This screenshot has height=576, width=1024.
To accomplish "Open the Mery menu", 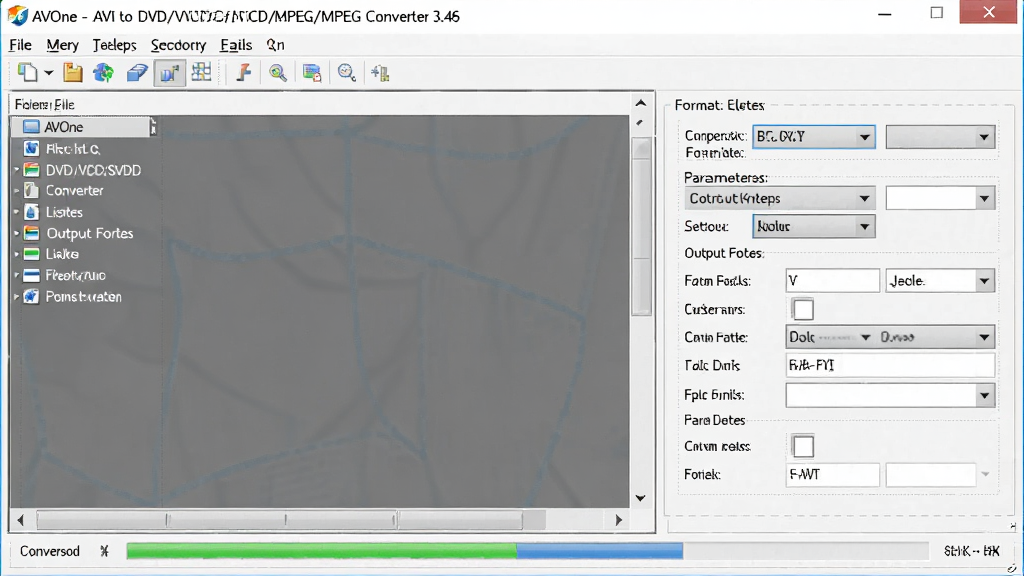I will tap(62, 45).
